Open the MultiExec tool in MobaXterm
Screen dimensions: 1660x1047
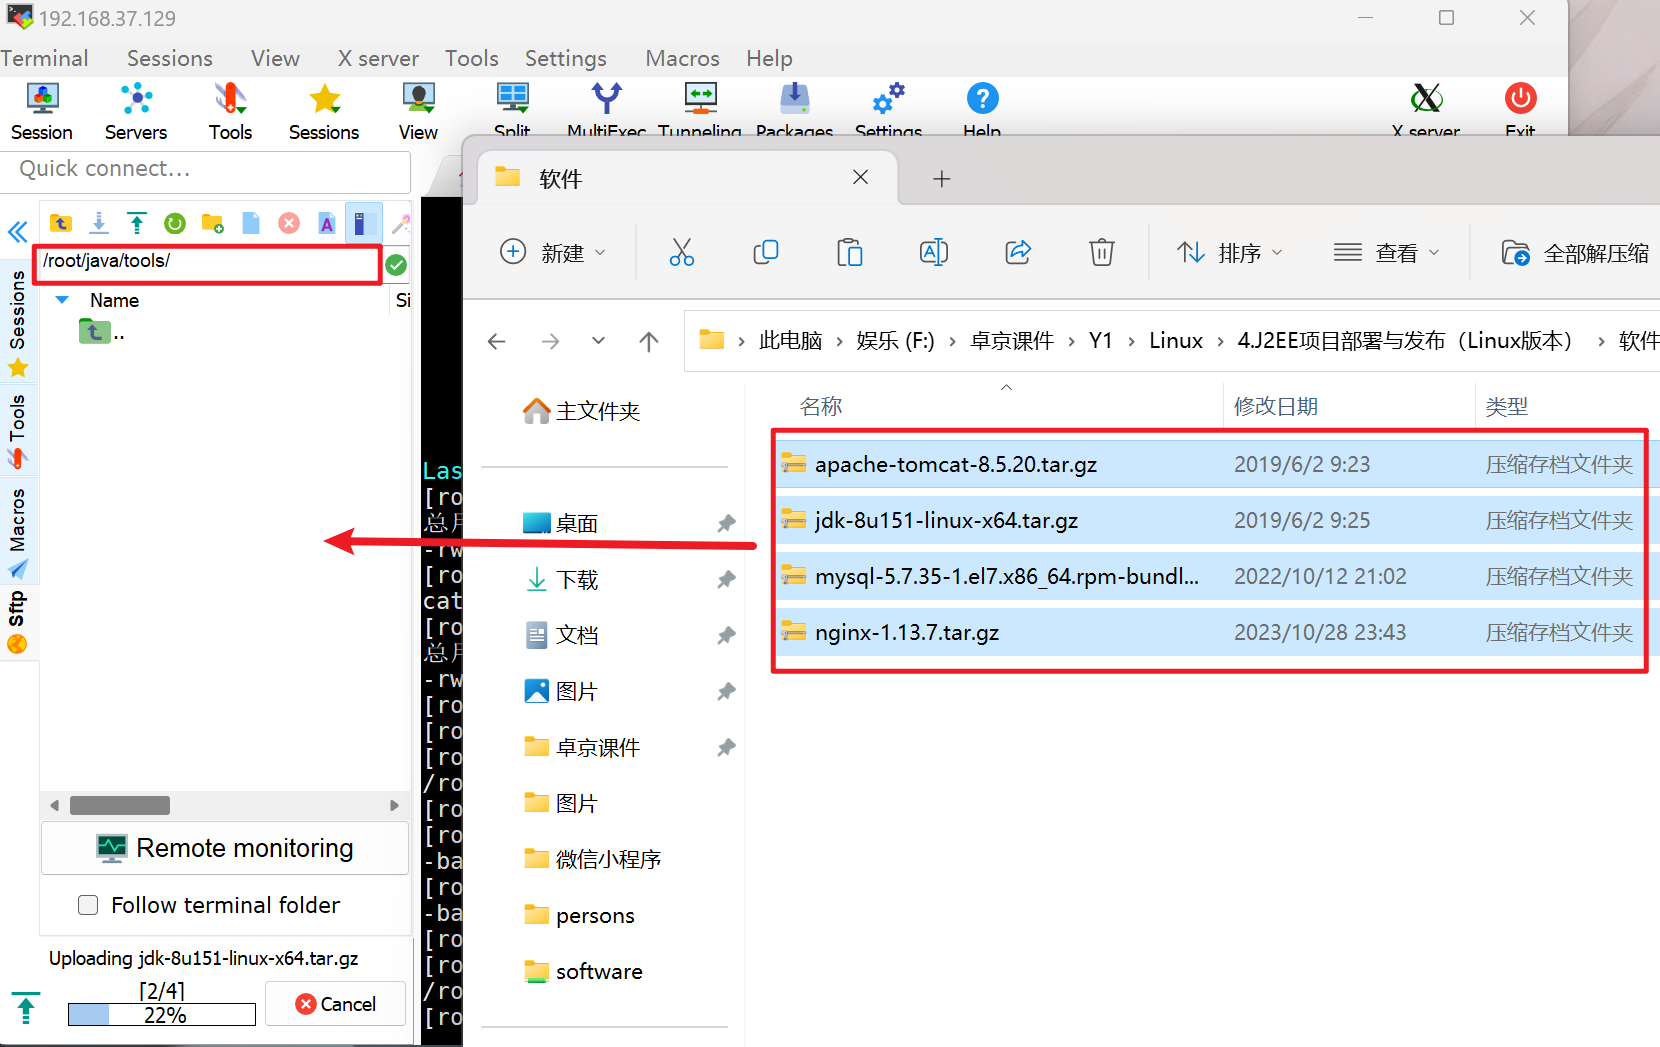pyautogui.click(x=606, y=108)
